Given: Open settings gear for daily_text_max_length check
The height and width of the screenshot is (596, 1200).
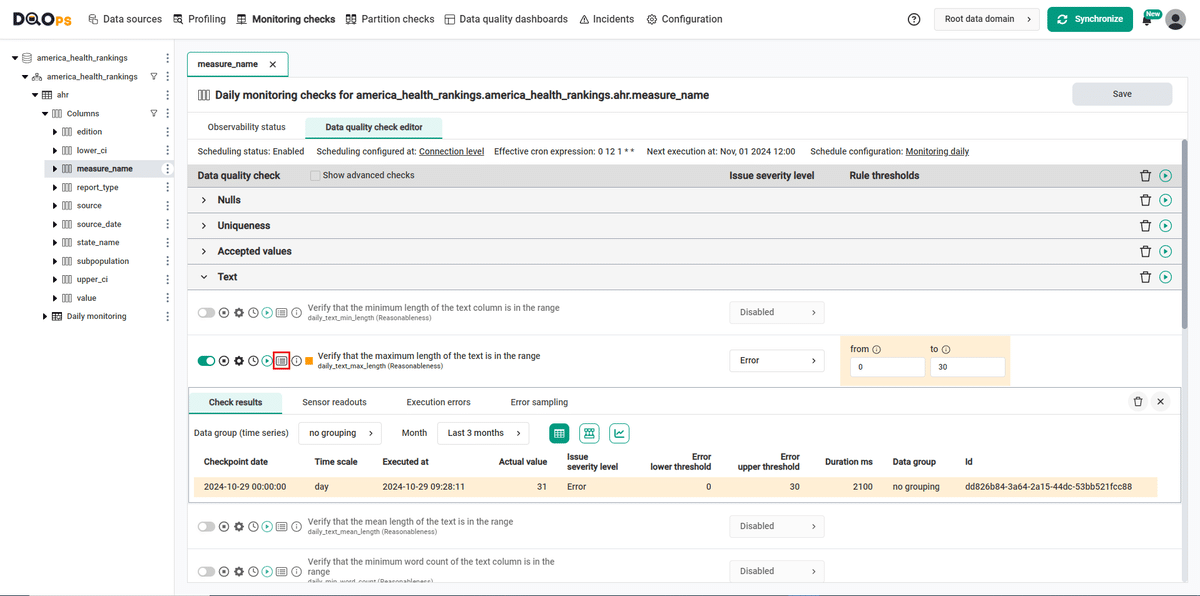Looking at the screenshot, I should pyautogui.click(x=239, y=361).
